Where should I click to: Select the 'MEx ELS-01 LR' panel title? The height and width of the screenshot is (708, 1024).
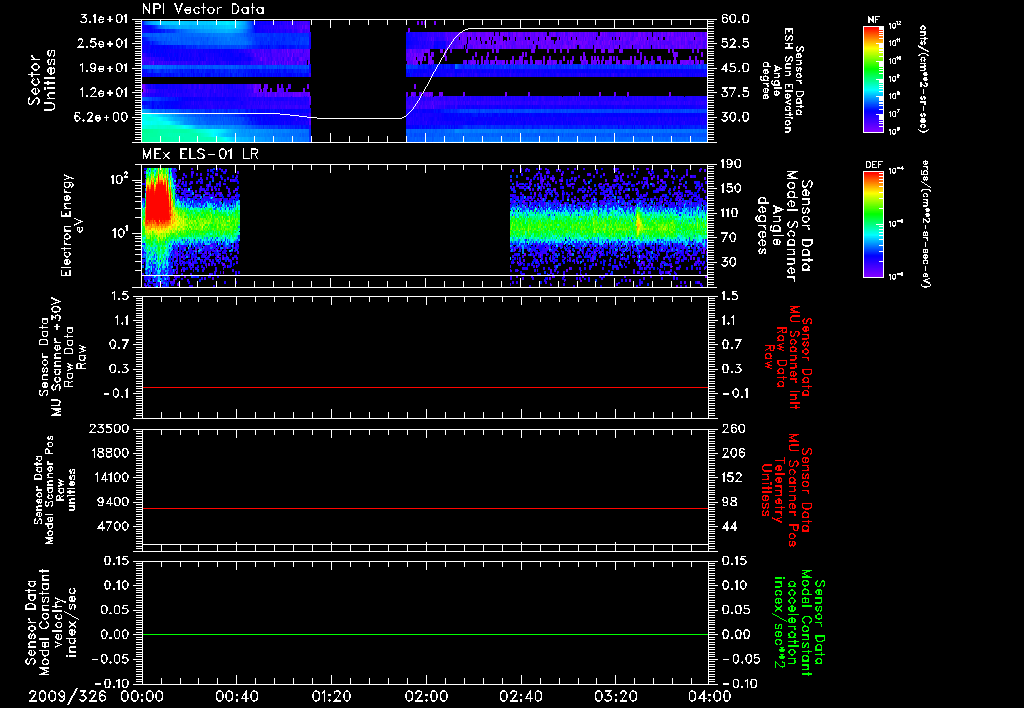pos(200,155)
